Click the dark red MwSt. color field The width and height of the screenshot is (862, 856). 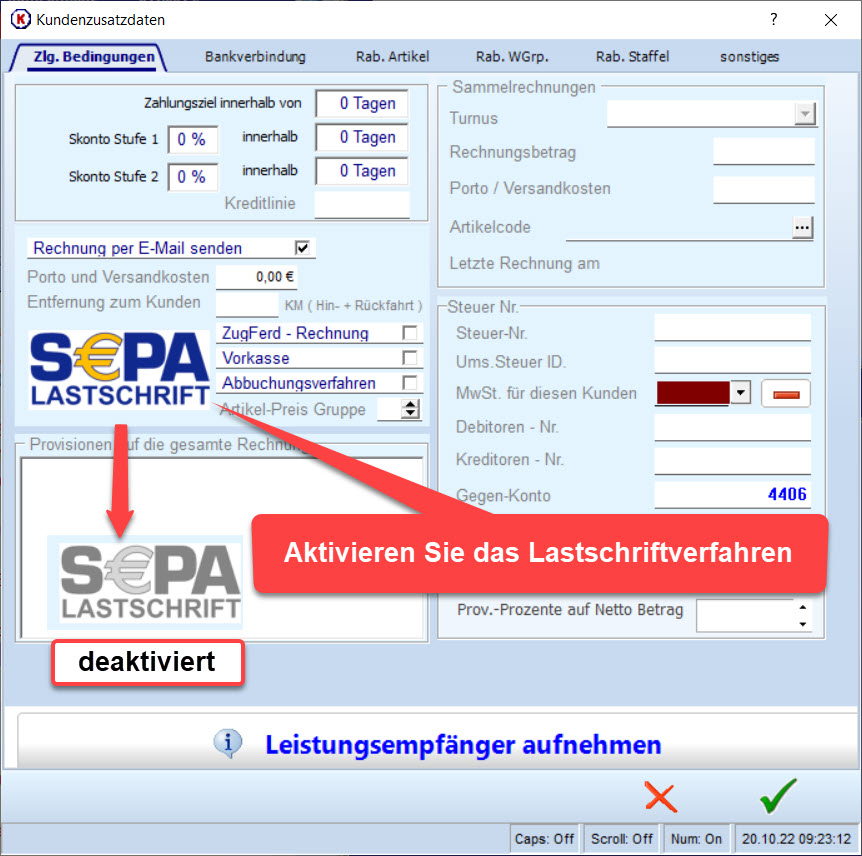pos(692,393)
